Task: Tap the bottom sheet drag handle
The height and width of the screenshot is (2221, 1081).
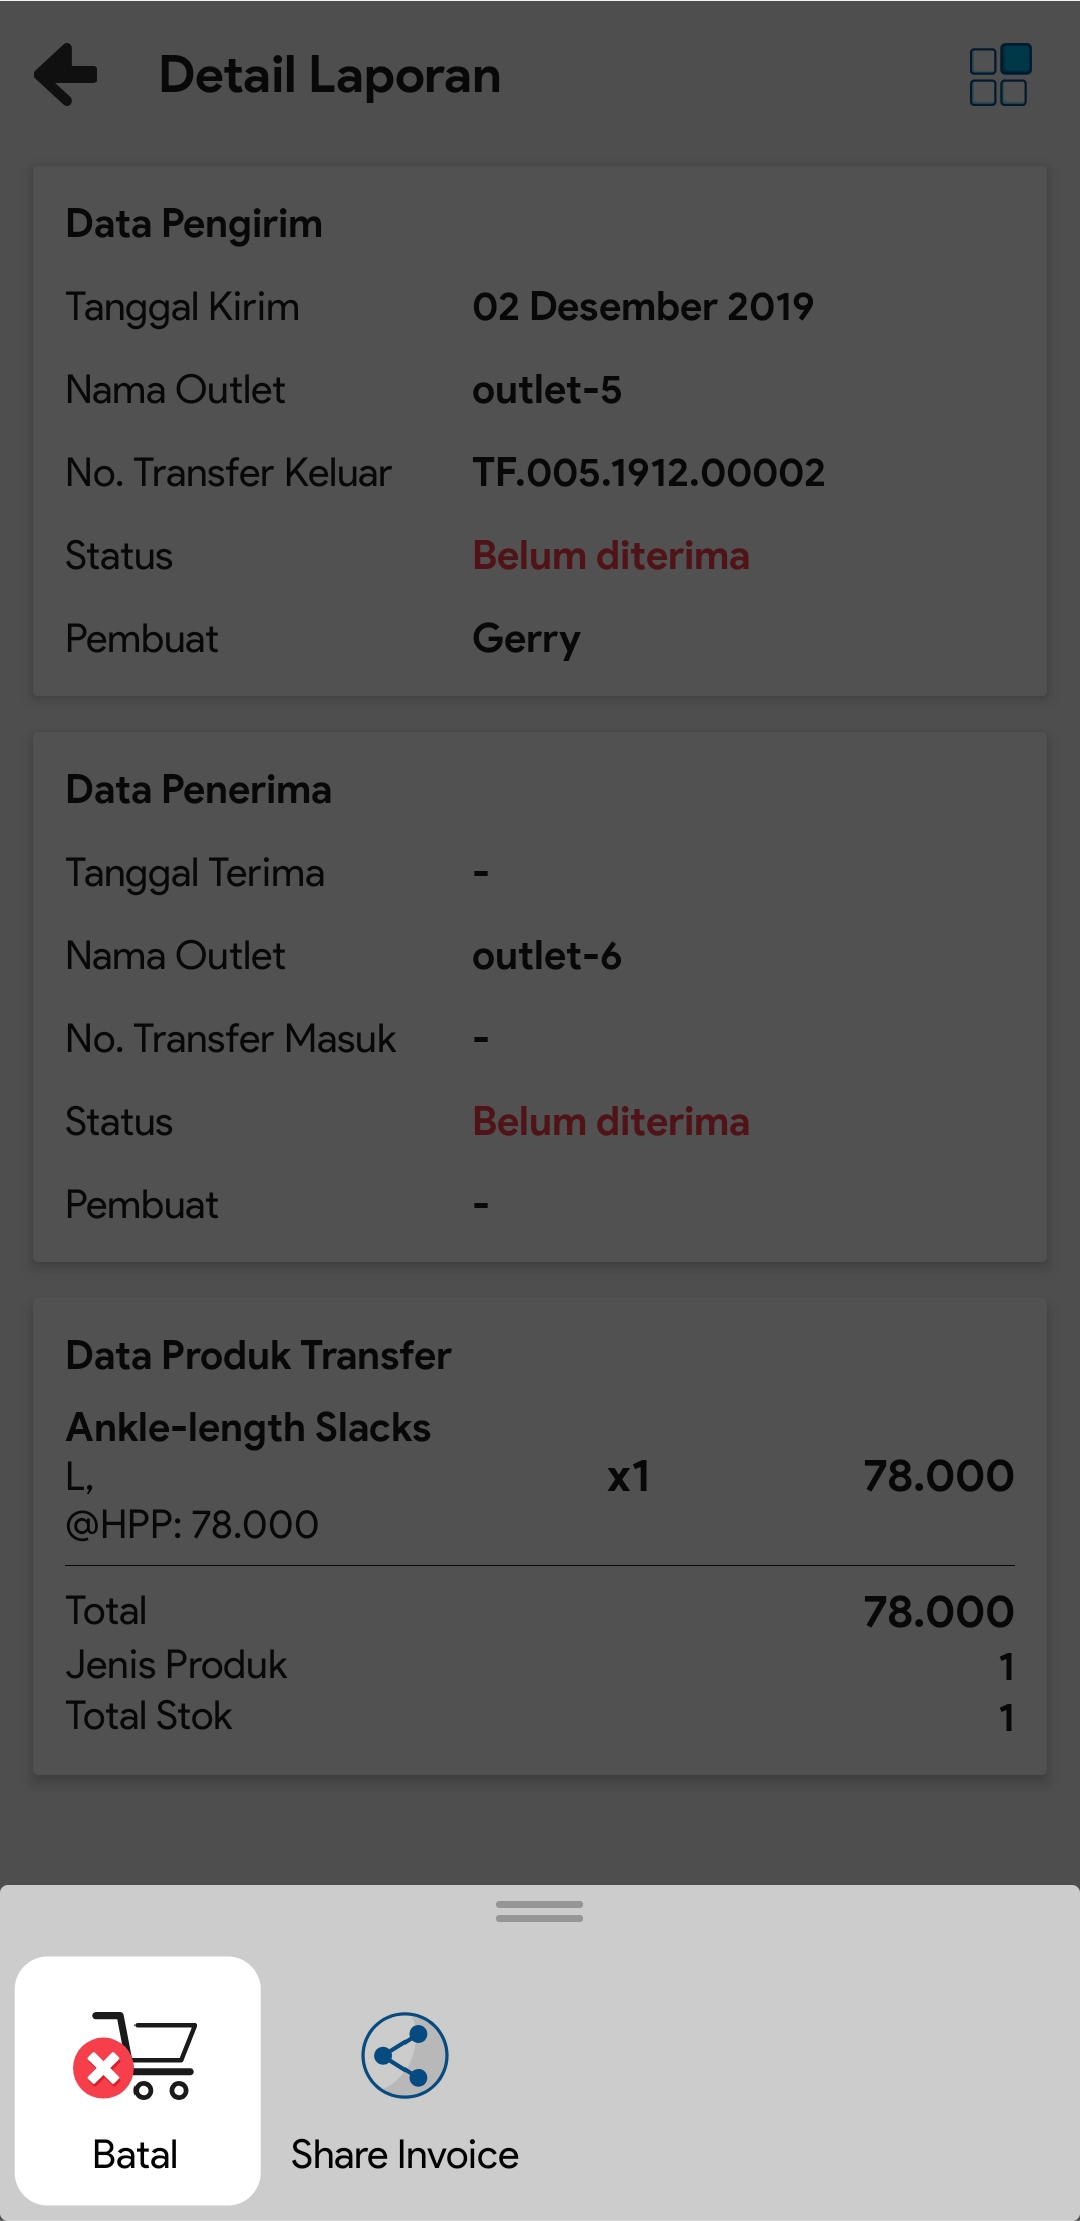Action: (x=539, y=1911)
